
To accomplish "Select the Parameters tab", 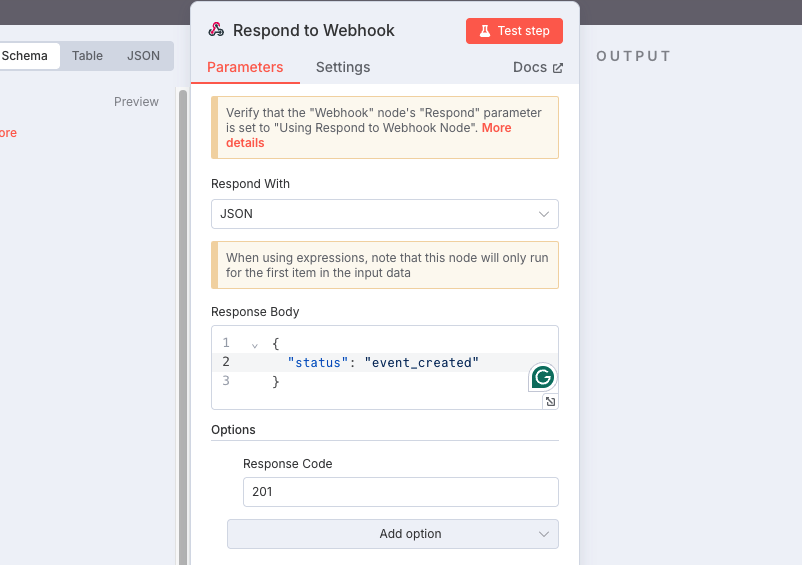I will [245, 67].
